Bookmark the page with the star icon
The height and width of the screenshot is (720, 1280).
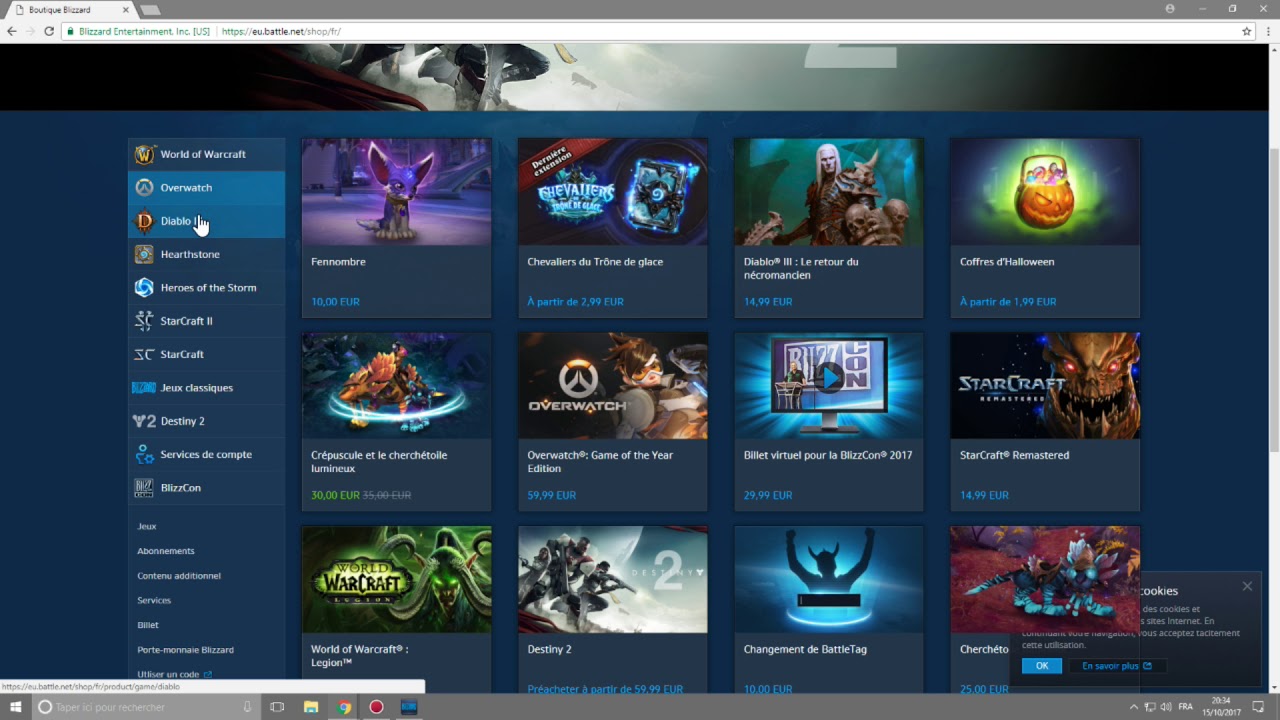(1246, 31)
